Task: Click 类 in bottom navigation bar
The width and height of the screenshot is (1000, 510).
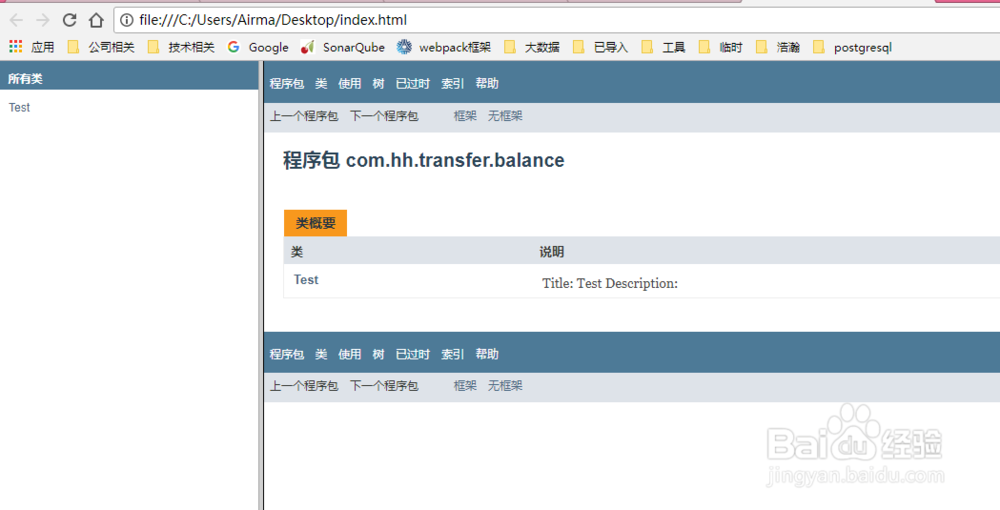Action: tap(321, 354)
